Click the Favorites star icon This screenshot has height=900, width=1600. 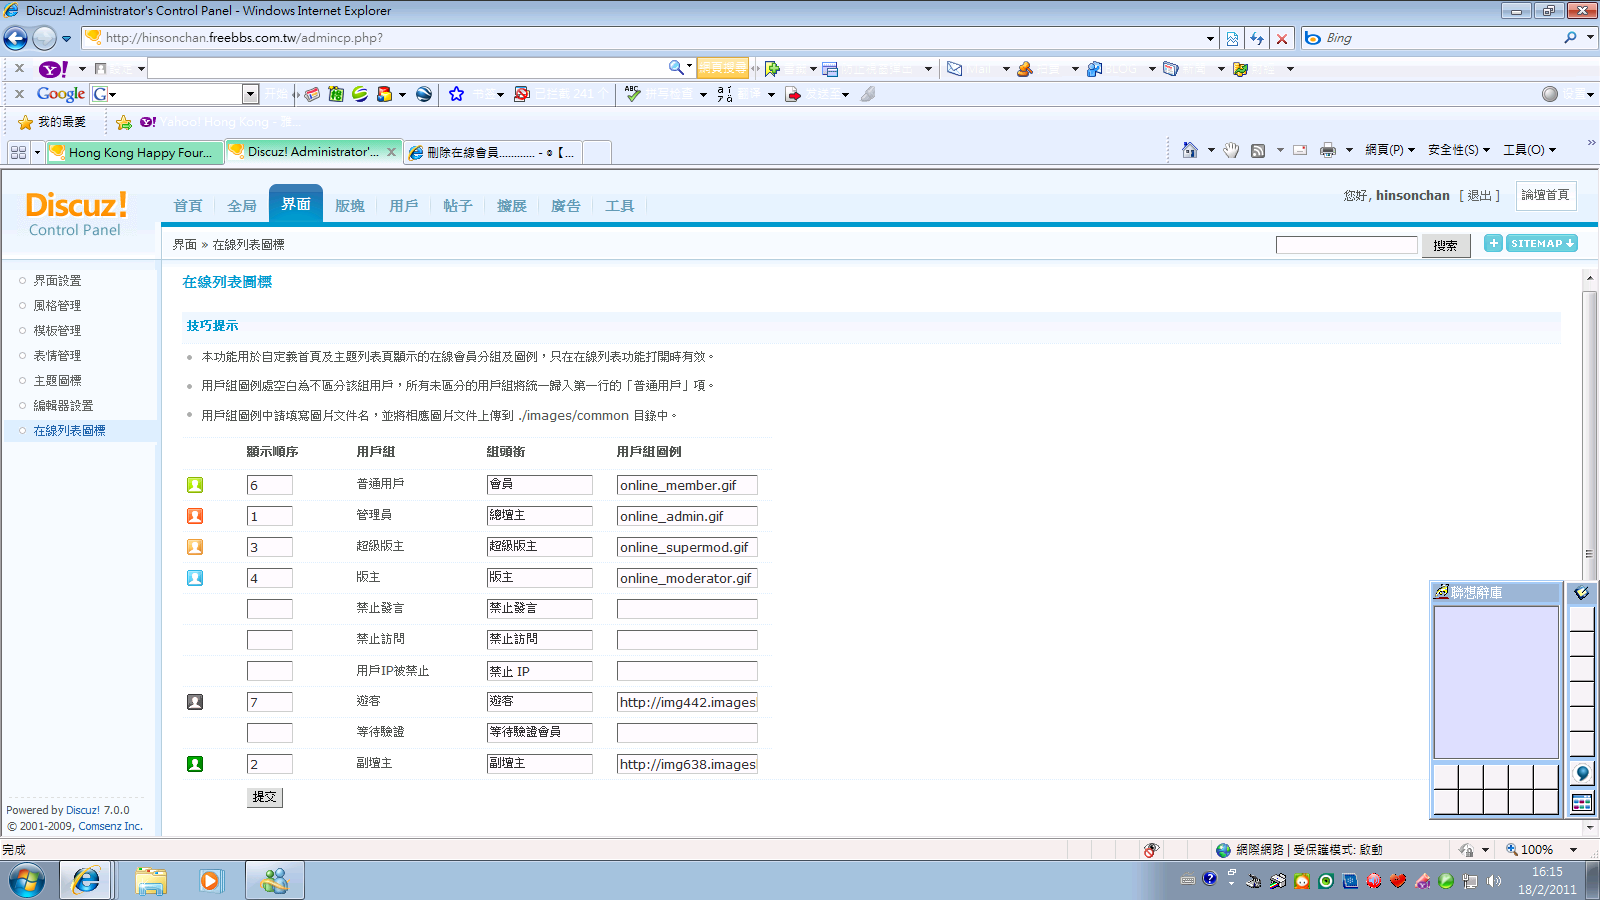point(26,122)
